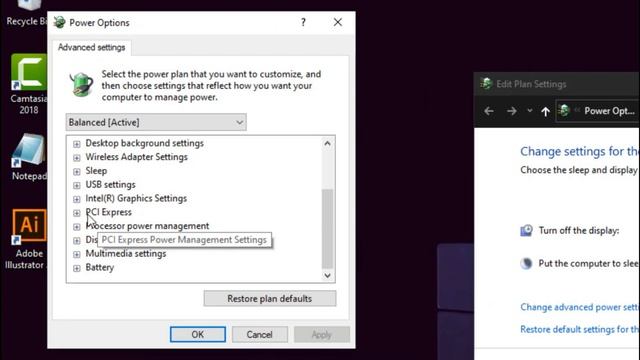Screen dimensions: 640x360
Task: Click the Power Options title bar icon
Action: coord(60,22)
